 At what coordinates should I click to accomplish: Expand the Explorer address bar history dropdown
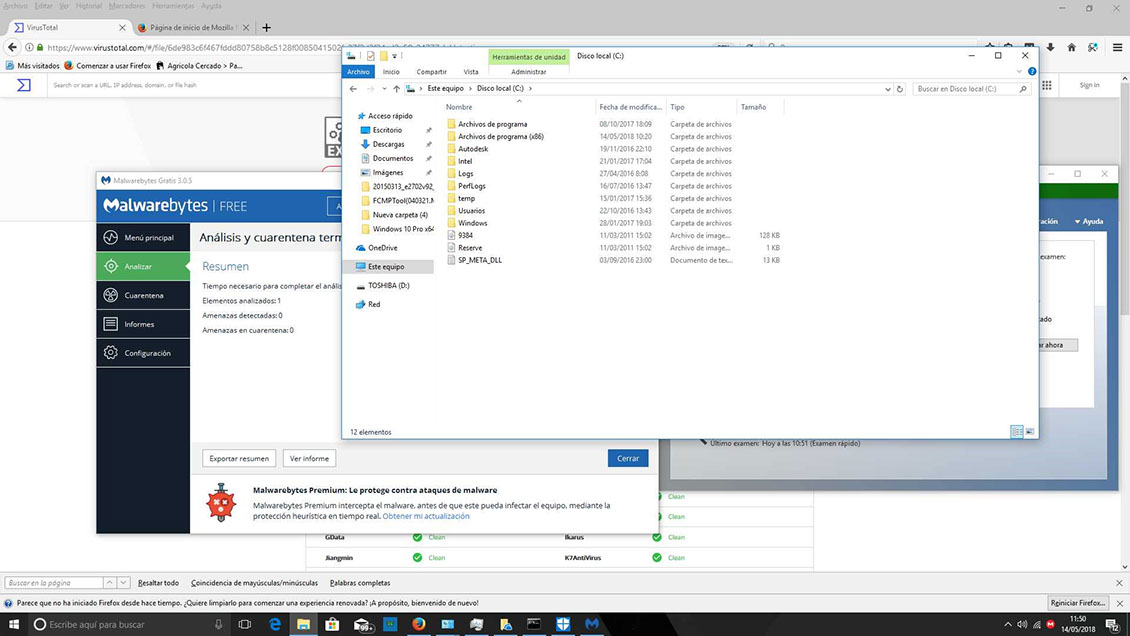(x=888, y=89)
